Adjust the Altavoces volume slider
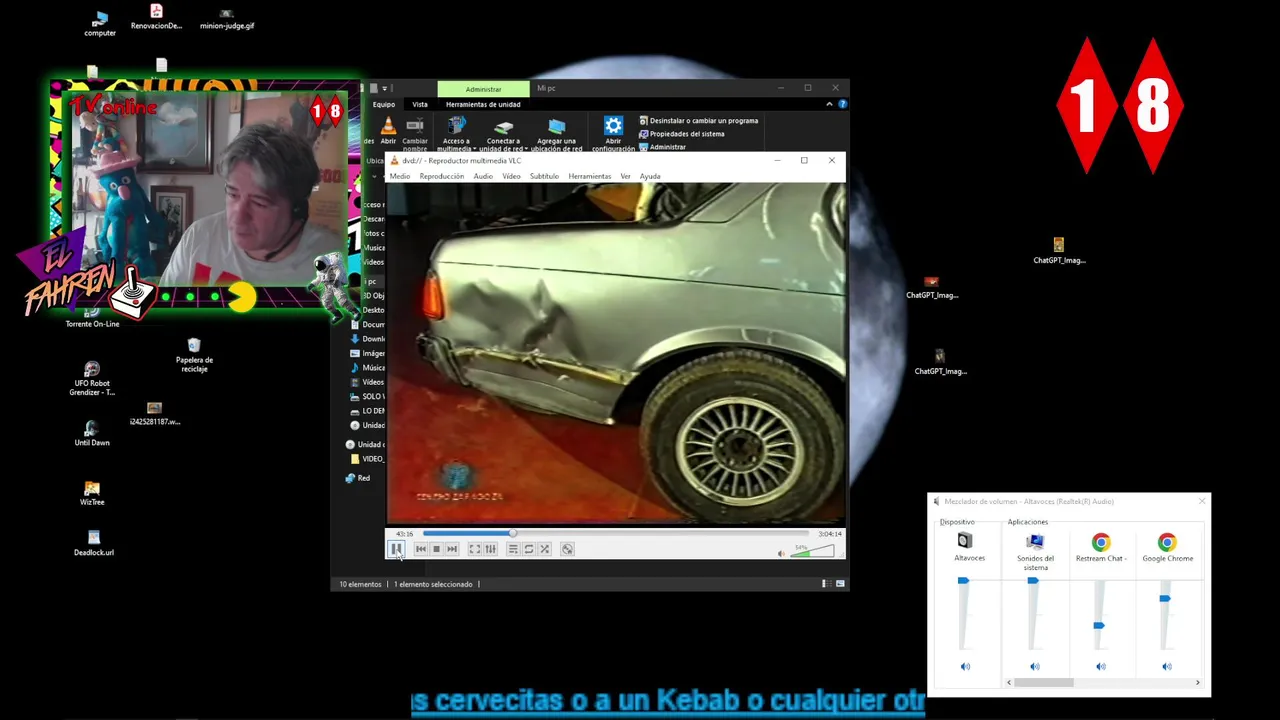This screenshot has height=720, width=1280. 963,580
